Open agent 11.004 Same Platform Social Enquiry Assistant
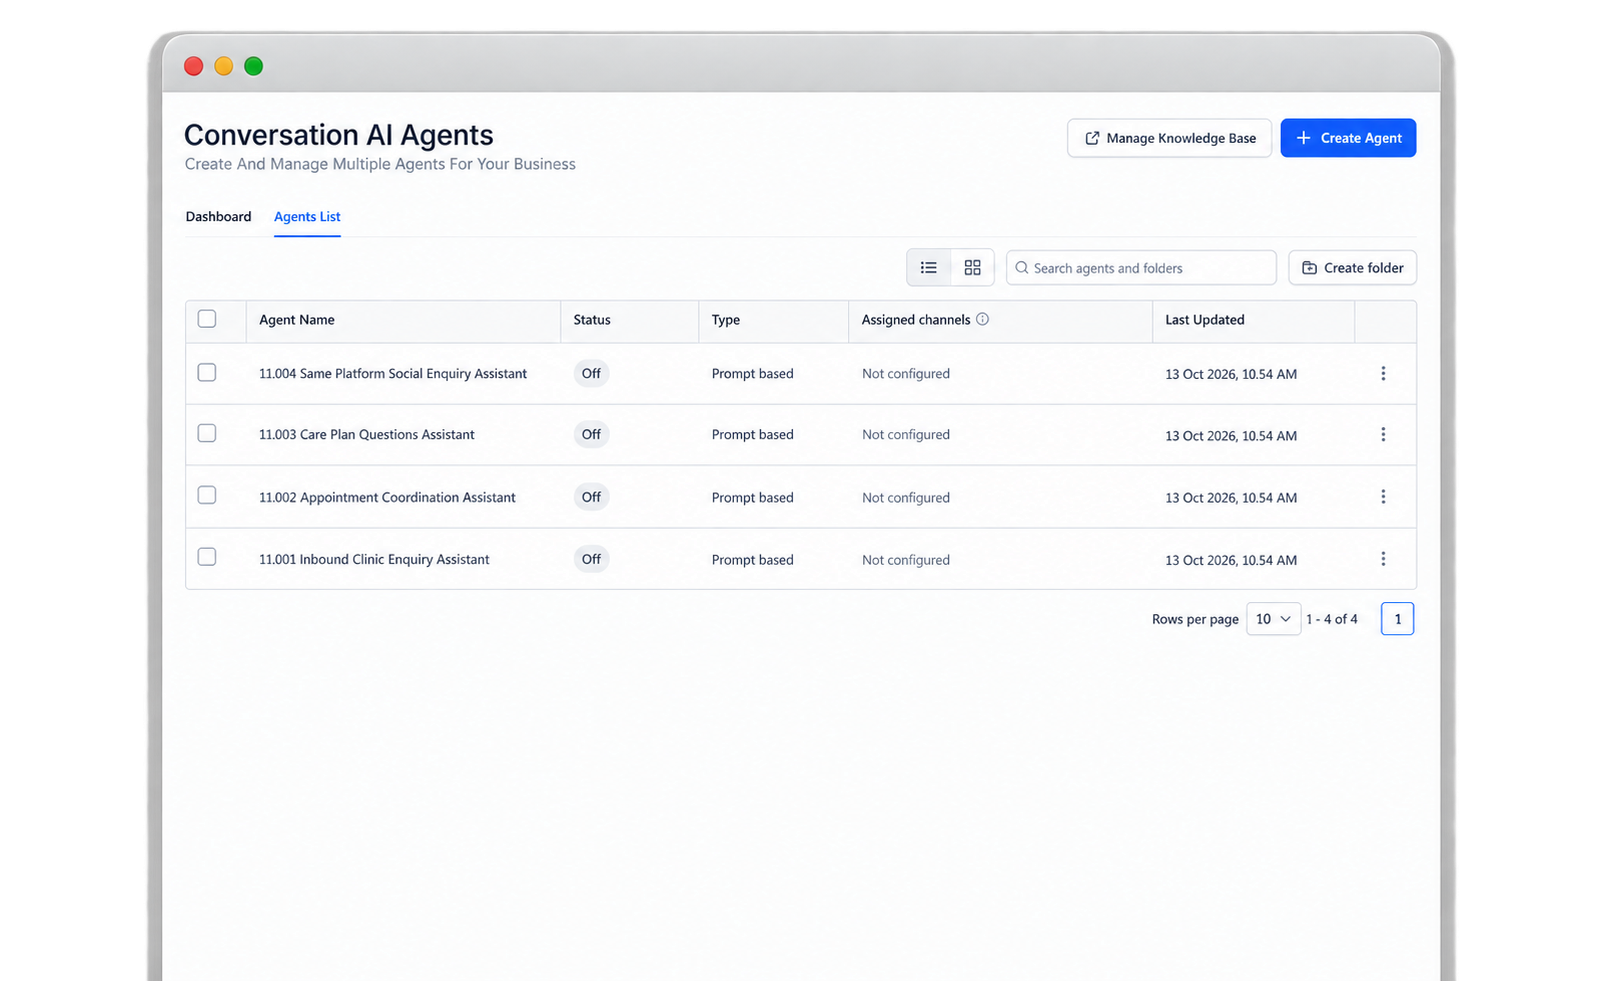The image size is (1602, 981). pos(393,373)
